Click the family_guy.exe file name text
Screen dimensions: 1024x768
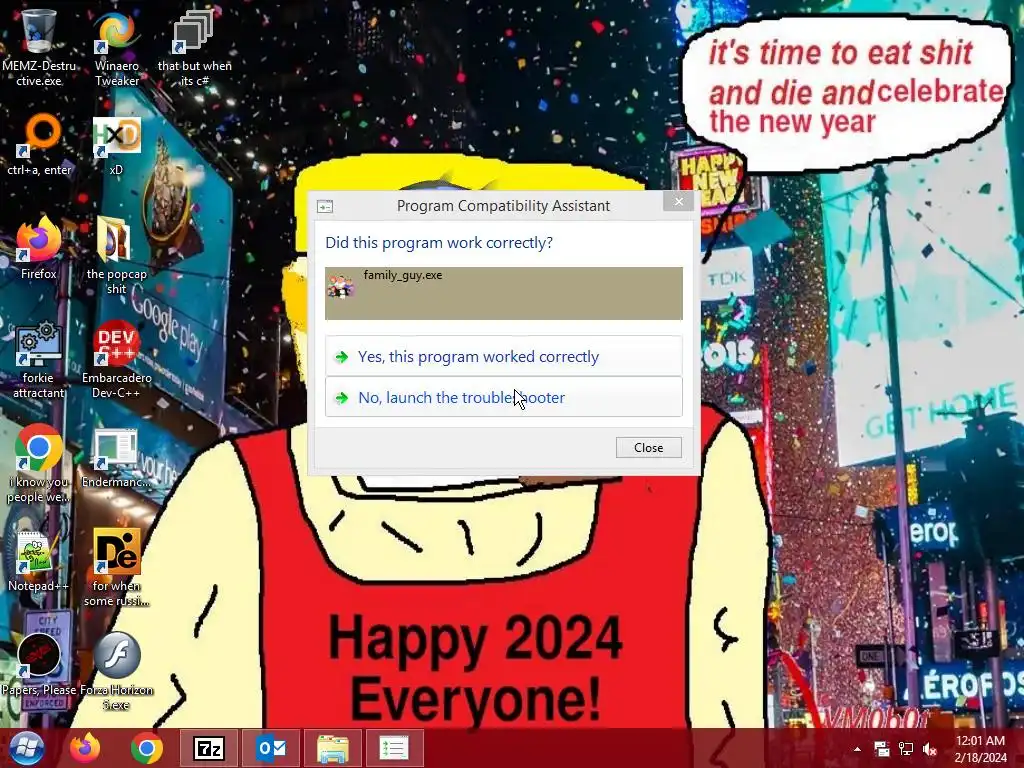403,276
